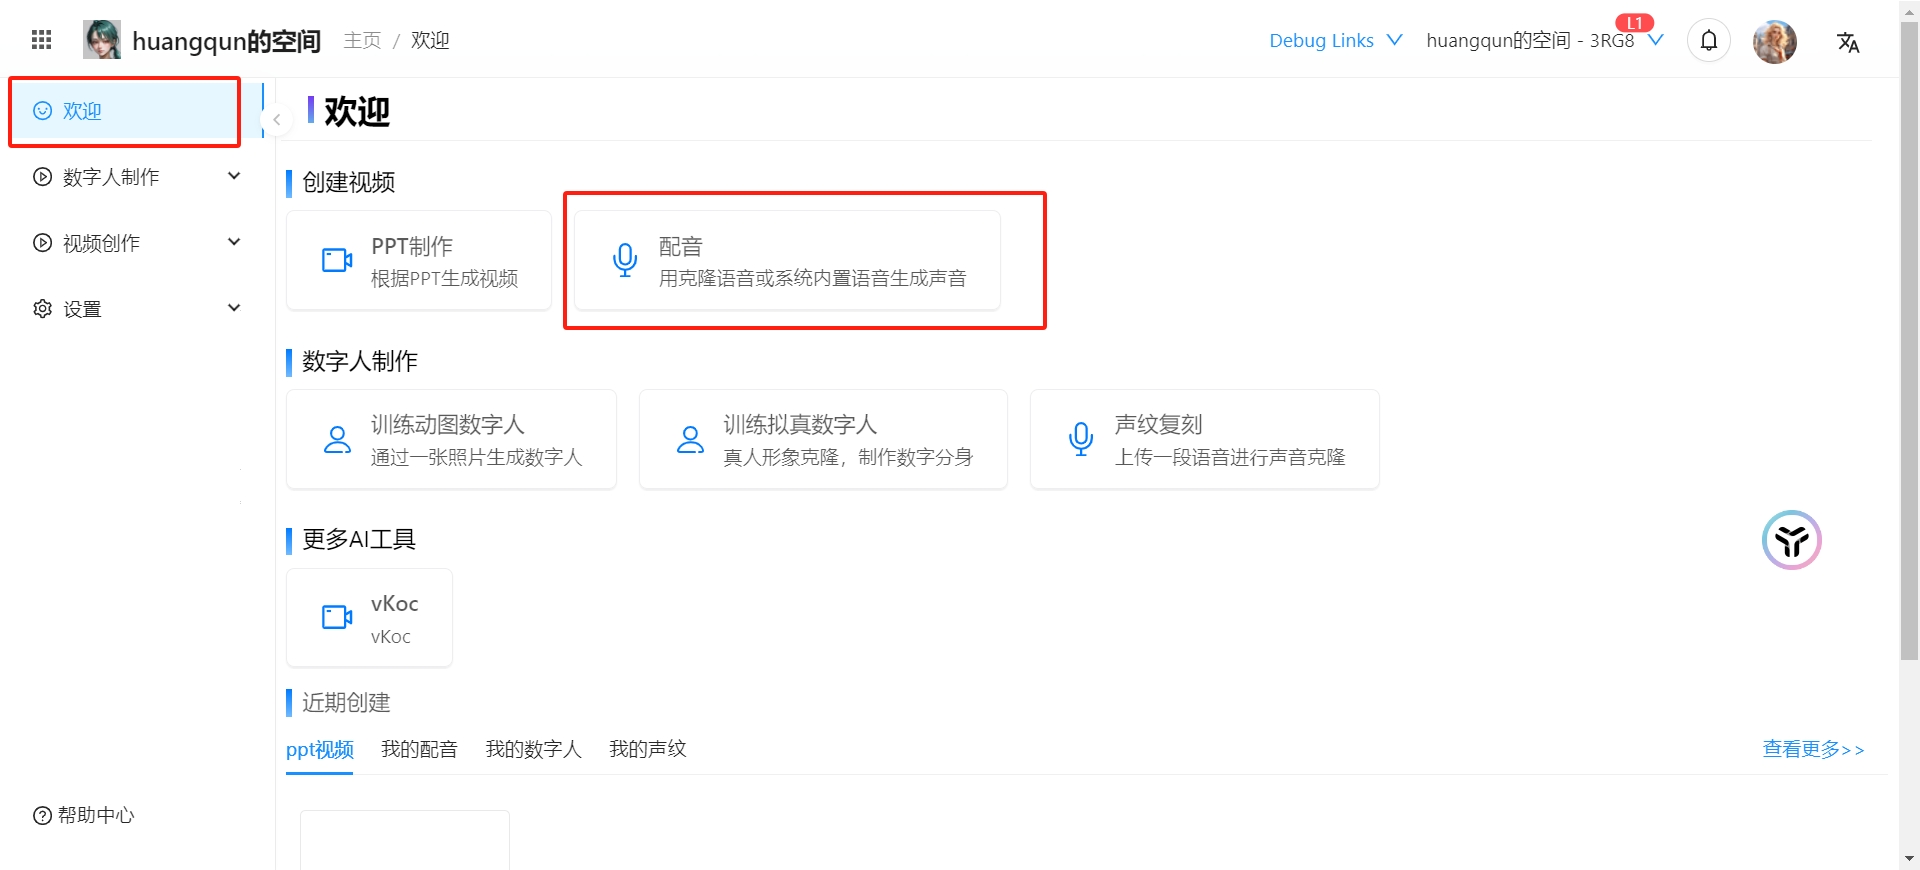Switch to the 我的配音 tab
The image size is (1920, 870).
pyautogui.click(x=419, y=749)
